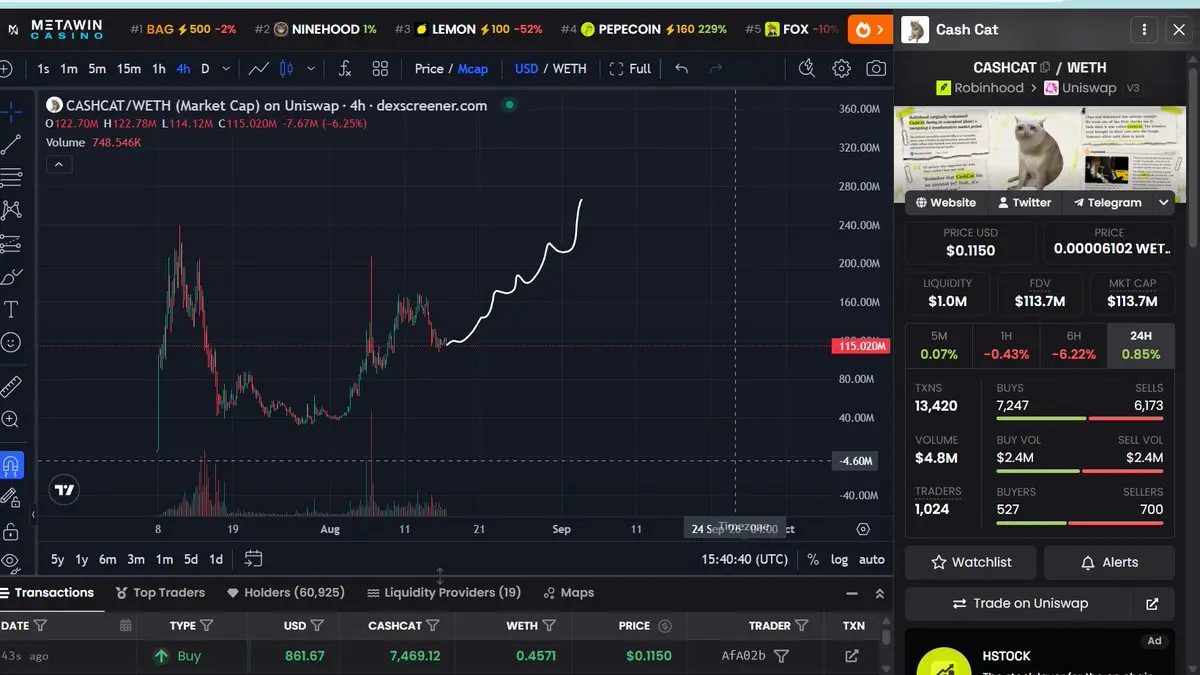Toggle lock all drawings
Image resolution: width=1200 pixels, height=675 pixels.
pos(11,530)
